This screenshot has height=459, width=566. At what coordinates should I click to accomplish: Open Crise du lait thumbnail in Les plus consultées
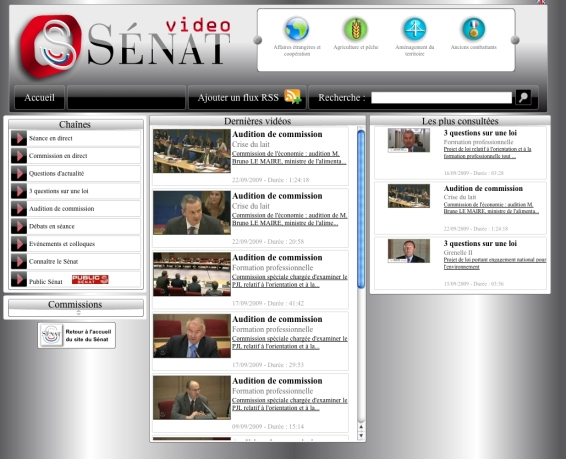click(409, 196)
